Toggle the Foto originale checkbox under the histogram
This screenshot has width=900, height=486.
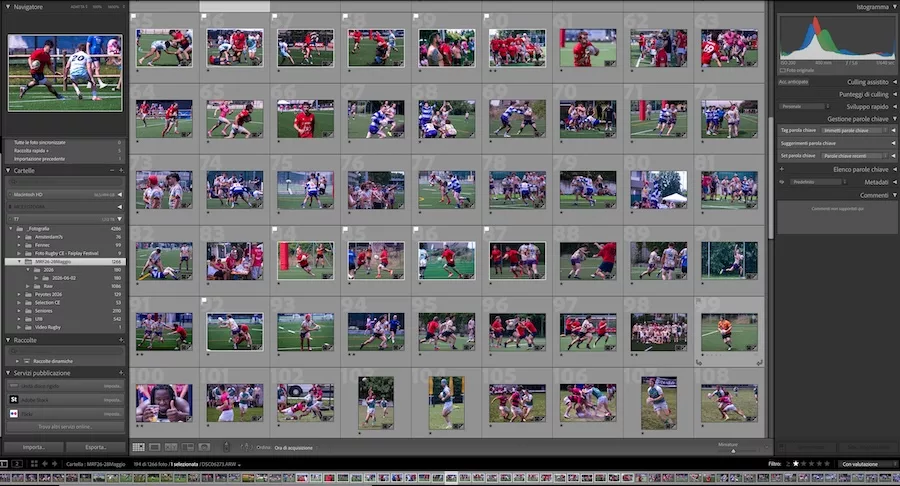click(782, 70)
